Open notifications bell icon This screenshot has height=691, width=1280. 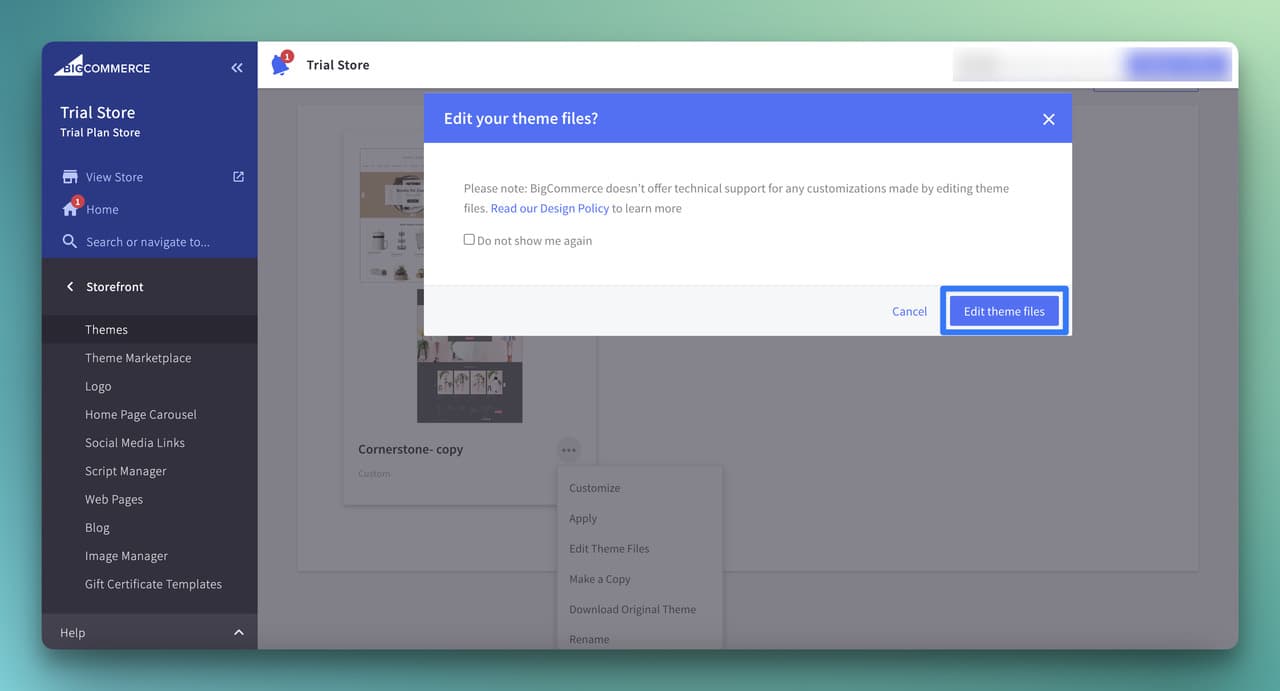pyautogui.click(x=281, y=64)
